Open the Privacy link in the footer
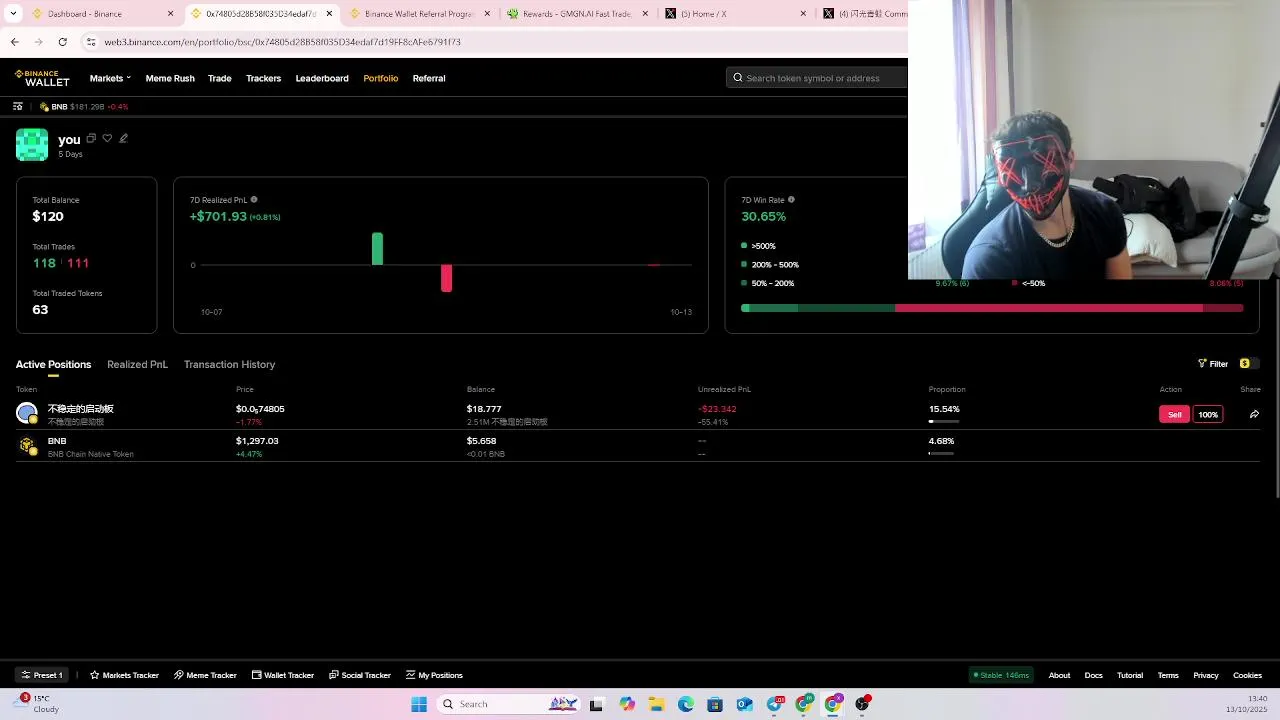This screenshot has width=1280, height=720. click(x=1206, y=675)
